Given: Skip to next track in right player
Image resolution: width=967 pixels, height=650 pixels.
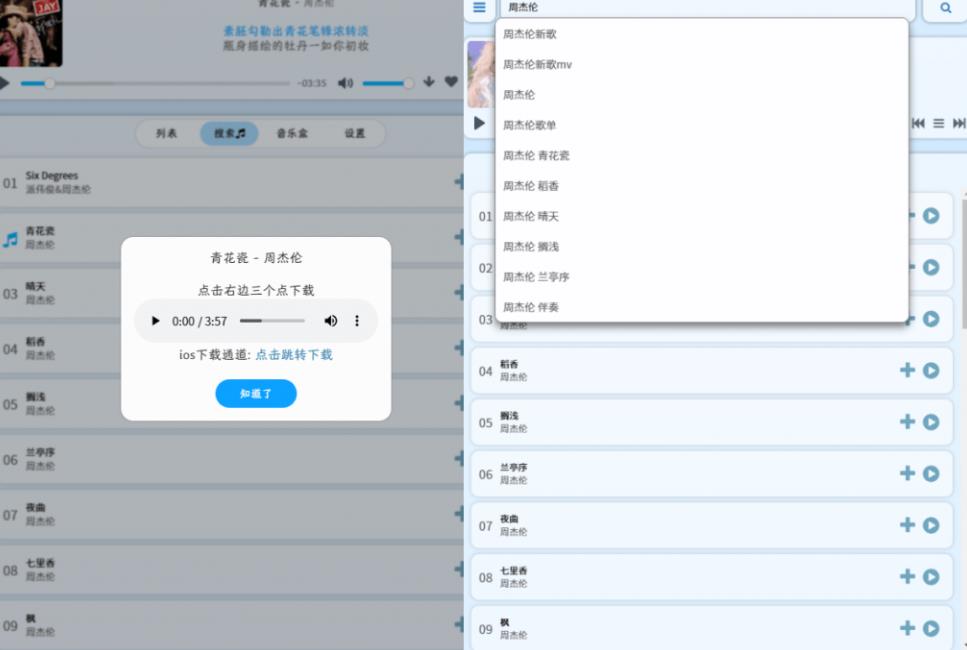Looking at the screenshot, I should (959, 123).
